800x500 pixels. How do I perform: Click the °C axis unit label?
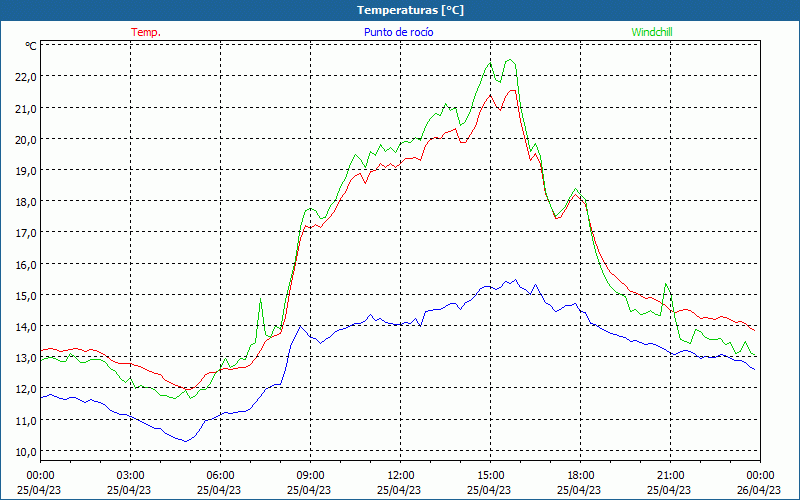click(31, 46)
